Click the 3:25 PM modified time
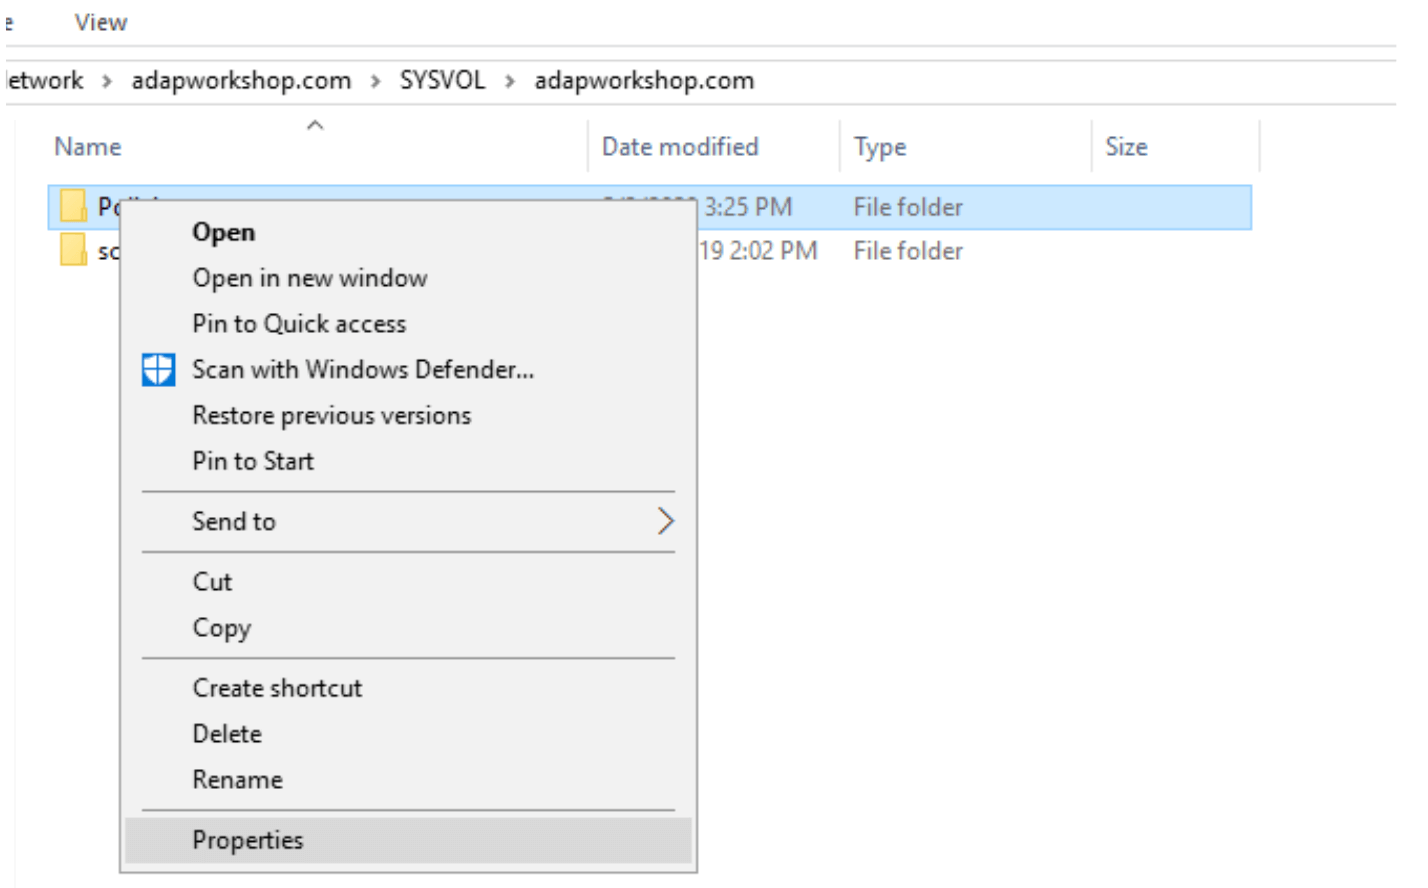Viewport: 1428px width, 888px height. (x=748, y=207)
